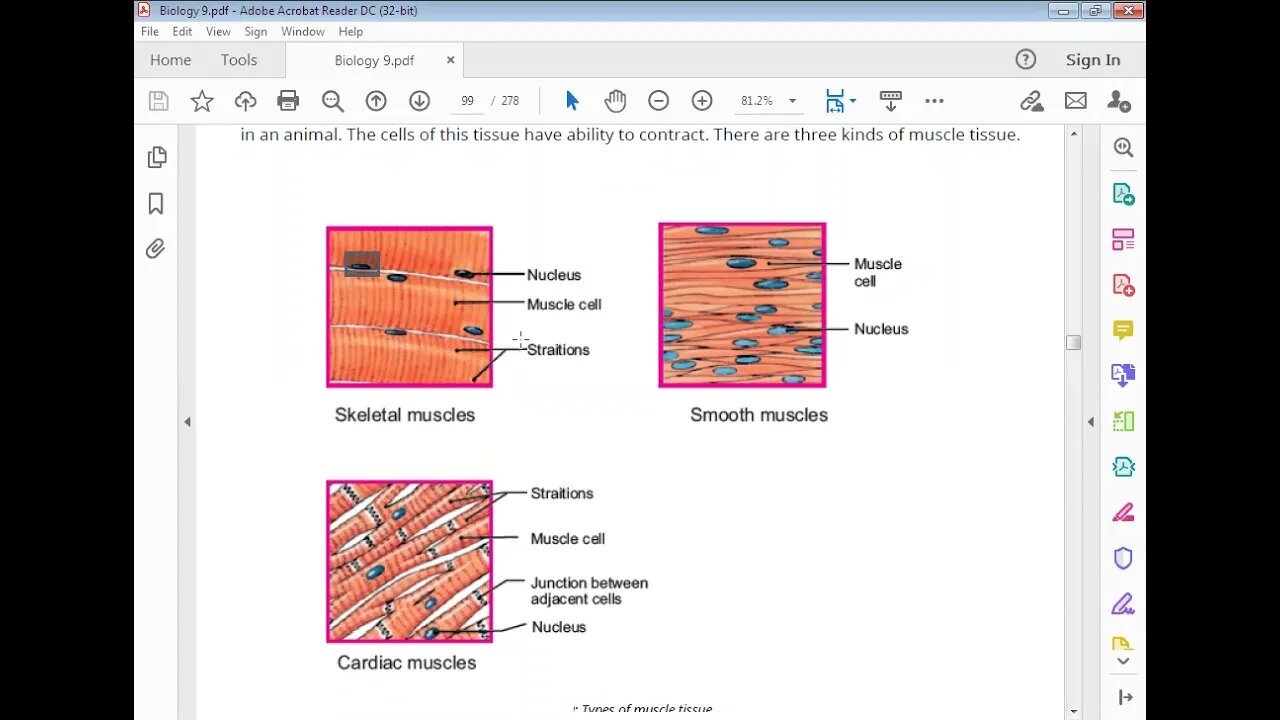Click the "Skeletal muscles" caption
The image size is (1280, 720).
pos(405,415)
